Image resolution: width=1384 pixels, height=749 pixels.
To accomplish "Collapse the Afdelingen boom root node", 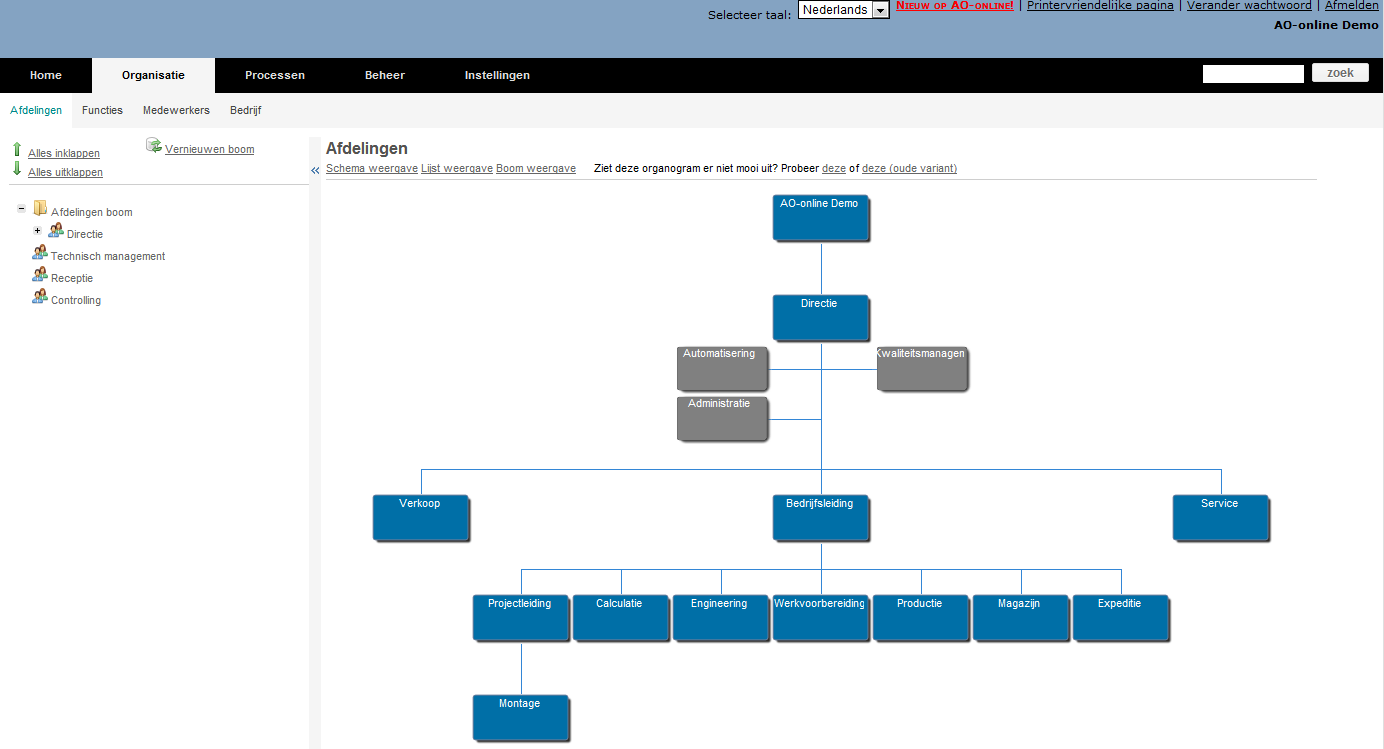I will 21,209.
